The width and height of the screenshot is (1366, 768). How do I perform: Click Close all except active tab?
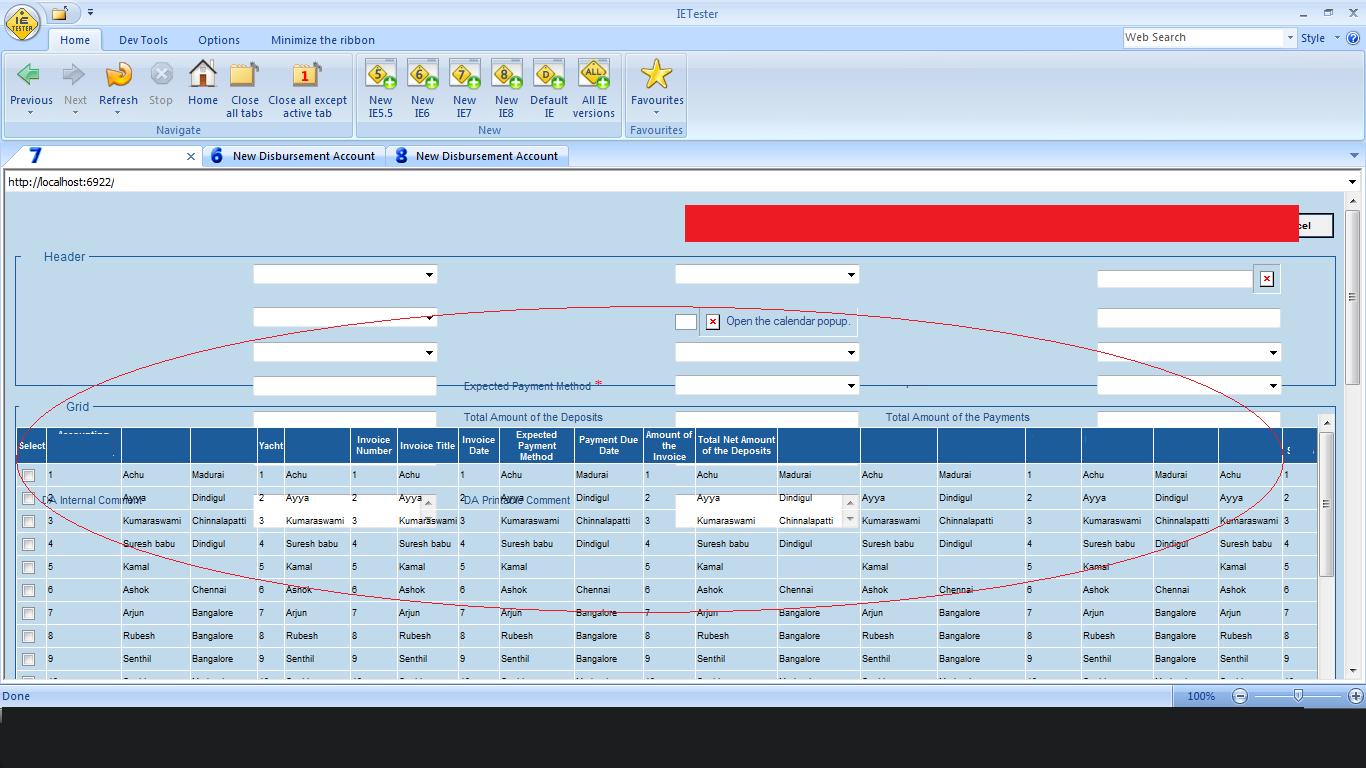(x=307, y=75)
